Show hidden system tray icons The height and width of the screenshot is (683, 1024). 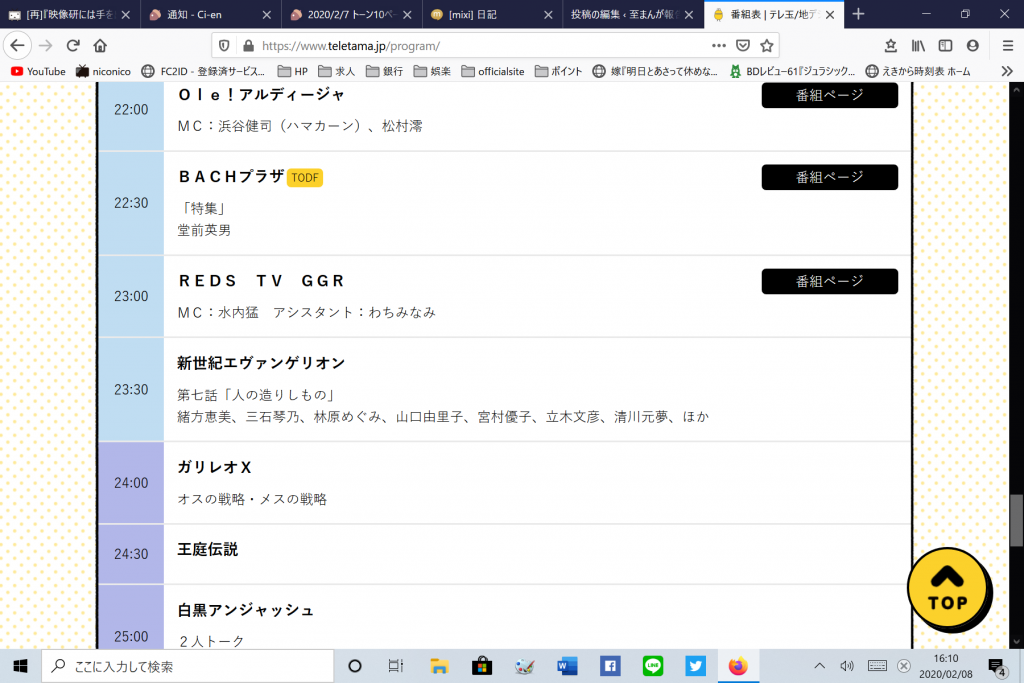[x=819, y=666]
